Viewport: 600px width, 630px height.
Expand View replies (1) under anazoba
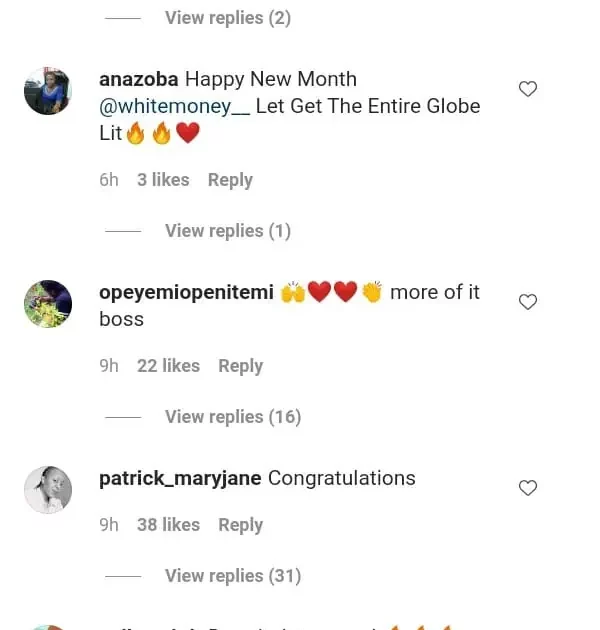[x=227, y=231]
